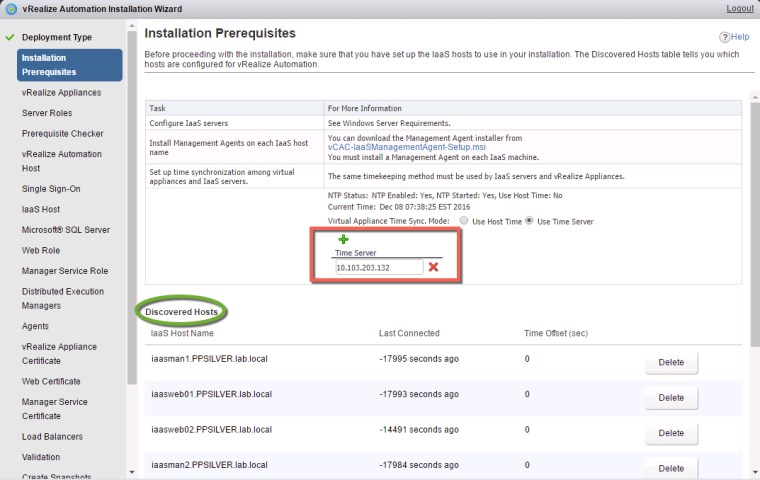Image resolution: width=760 pixels, height=480 pixels.
Task: Go to Validation step
Action: (41, 457)
